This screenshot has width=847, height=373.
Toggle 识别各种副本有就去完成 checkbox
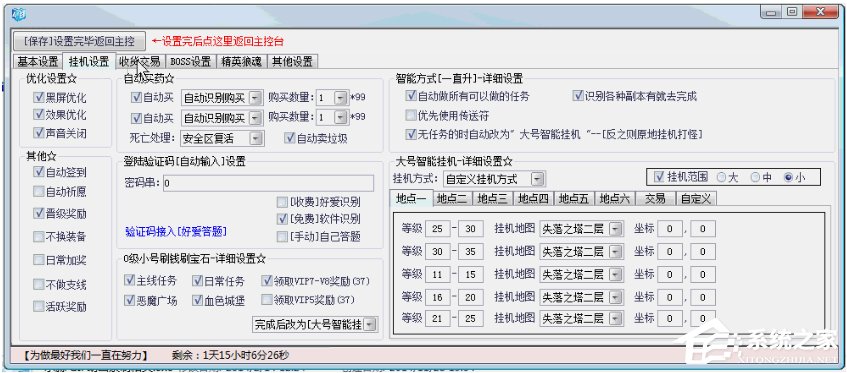click(635, 96)
